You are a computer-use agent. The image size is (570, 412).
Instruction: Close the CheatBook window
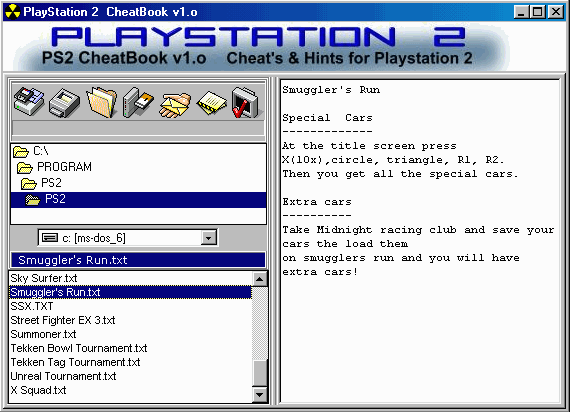pos(556,12)
